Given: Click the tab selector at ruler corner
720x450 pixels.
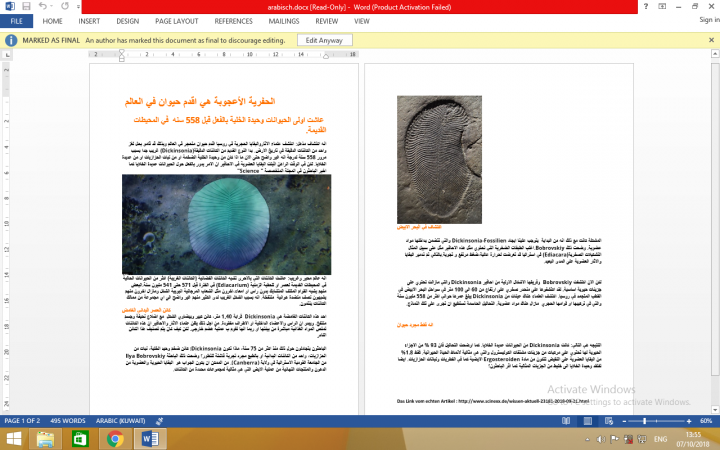Looking at the screenshot, I should [7, 55].
